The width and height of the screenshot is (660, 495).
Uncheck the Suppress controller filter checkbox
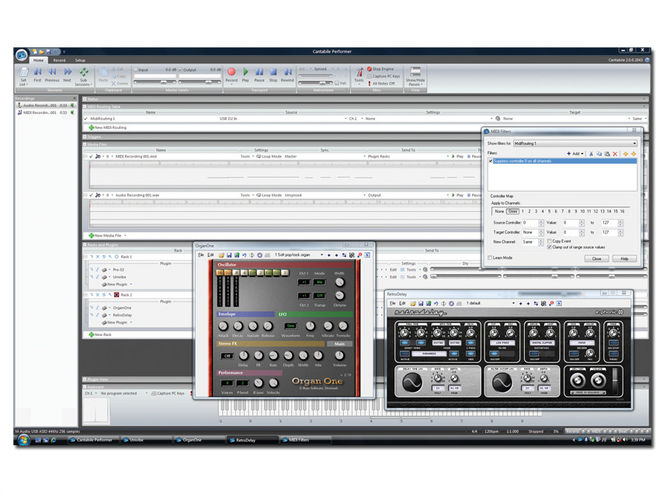pos(490,161)
